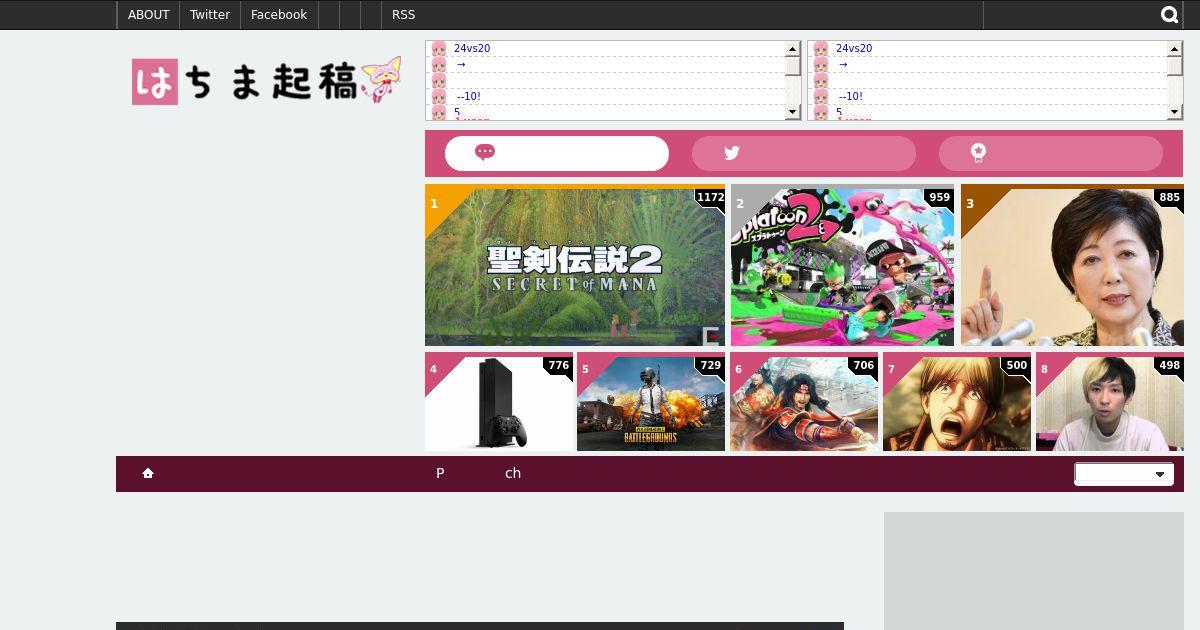Open rank 1 Secret of Mana thumbnail
Viewport: 1200px width, 630px height.
pyautogui.click(x=575, y=265)
